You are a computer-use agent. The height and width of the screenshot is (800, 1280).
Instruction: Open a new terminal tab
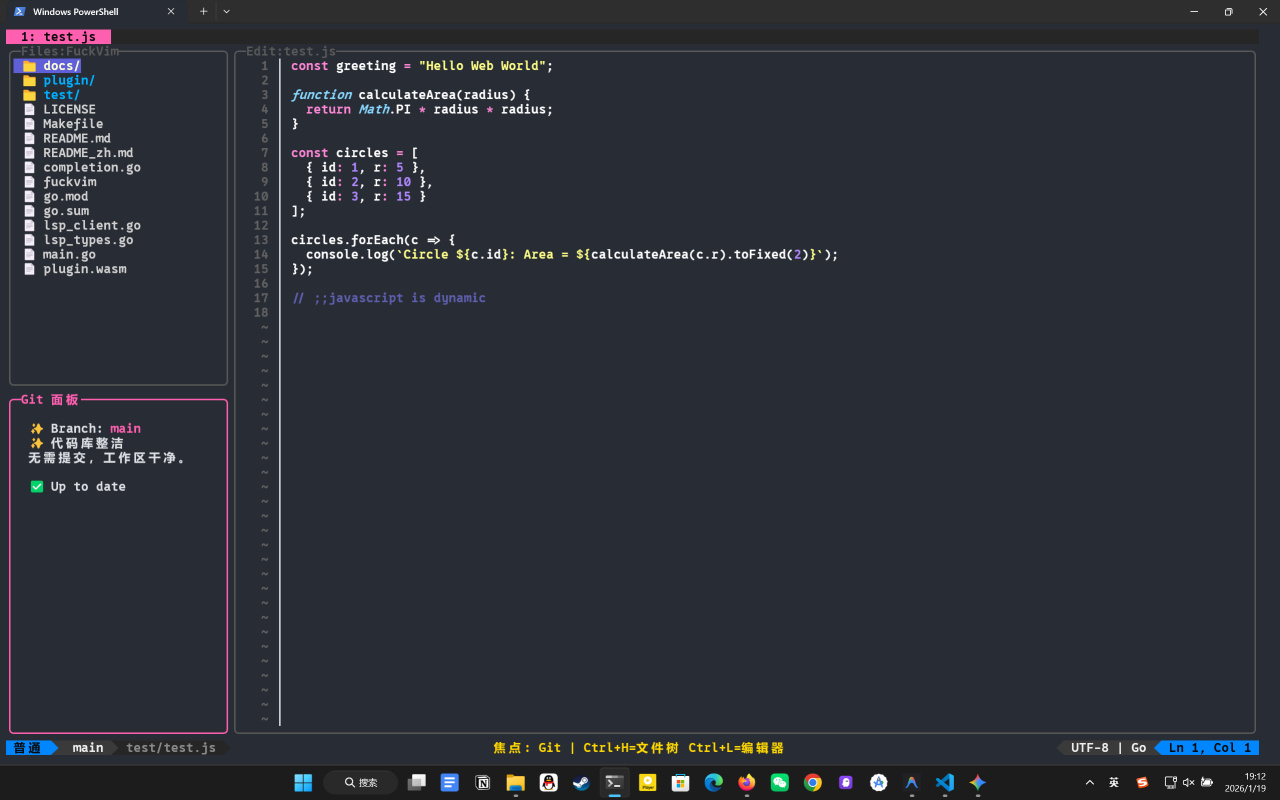pos(204,12)
